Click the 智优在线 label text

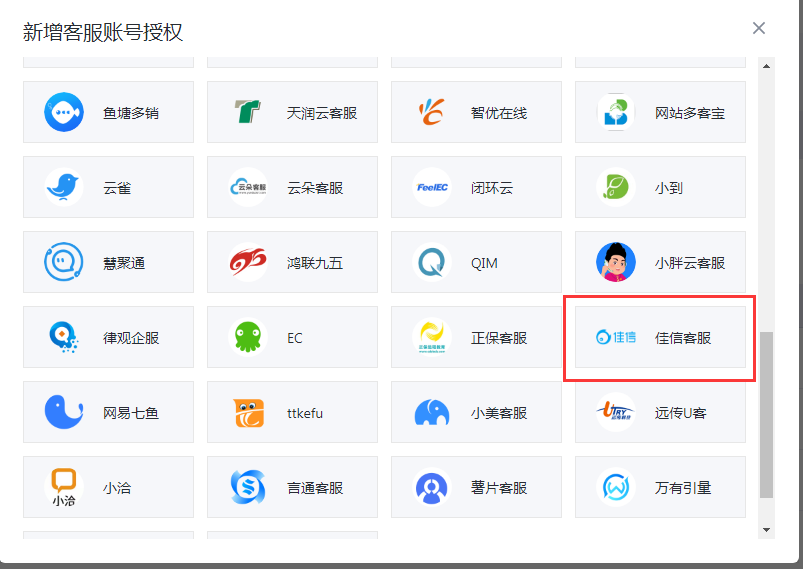[499, 113]
